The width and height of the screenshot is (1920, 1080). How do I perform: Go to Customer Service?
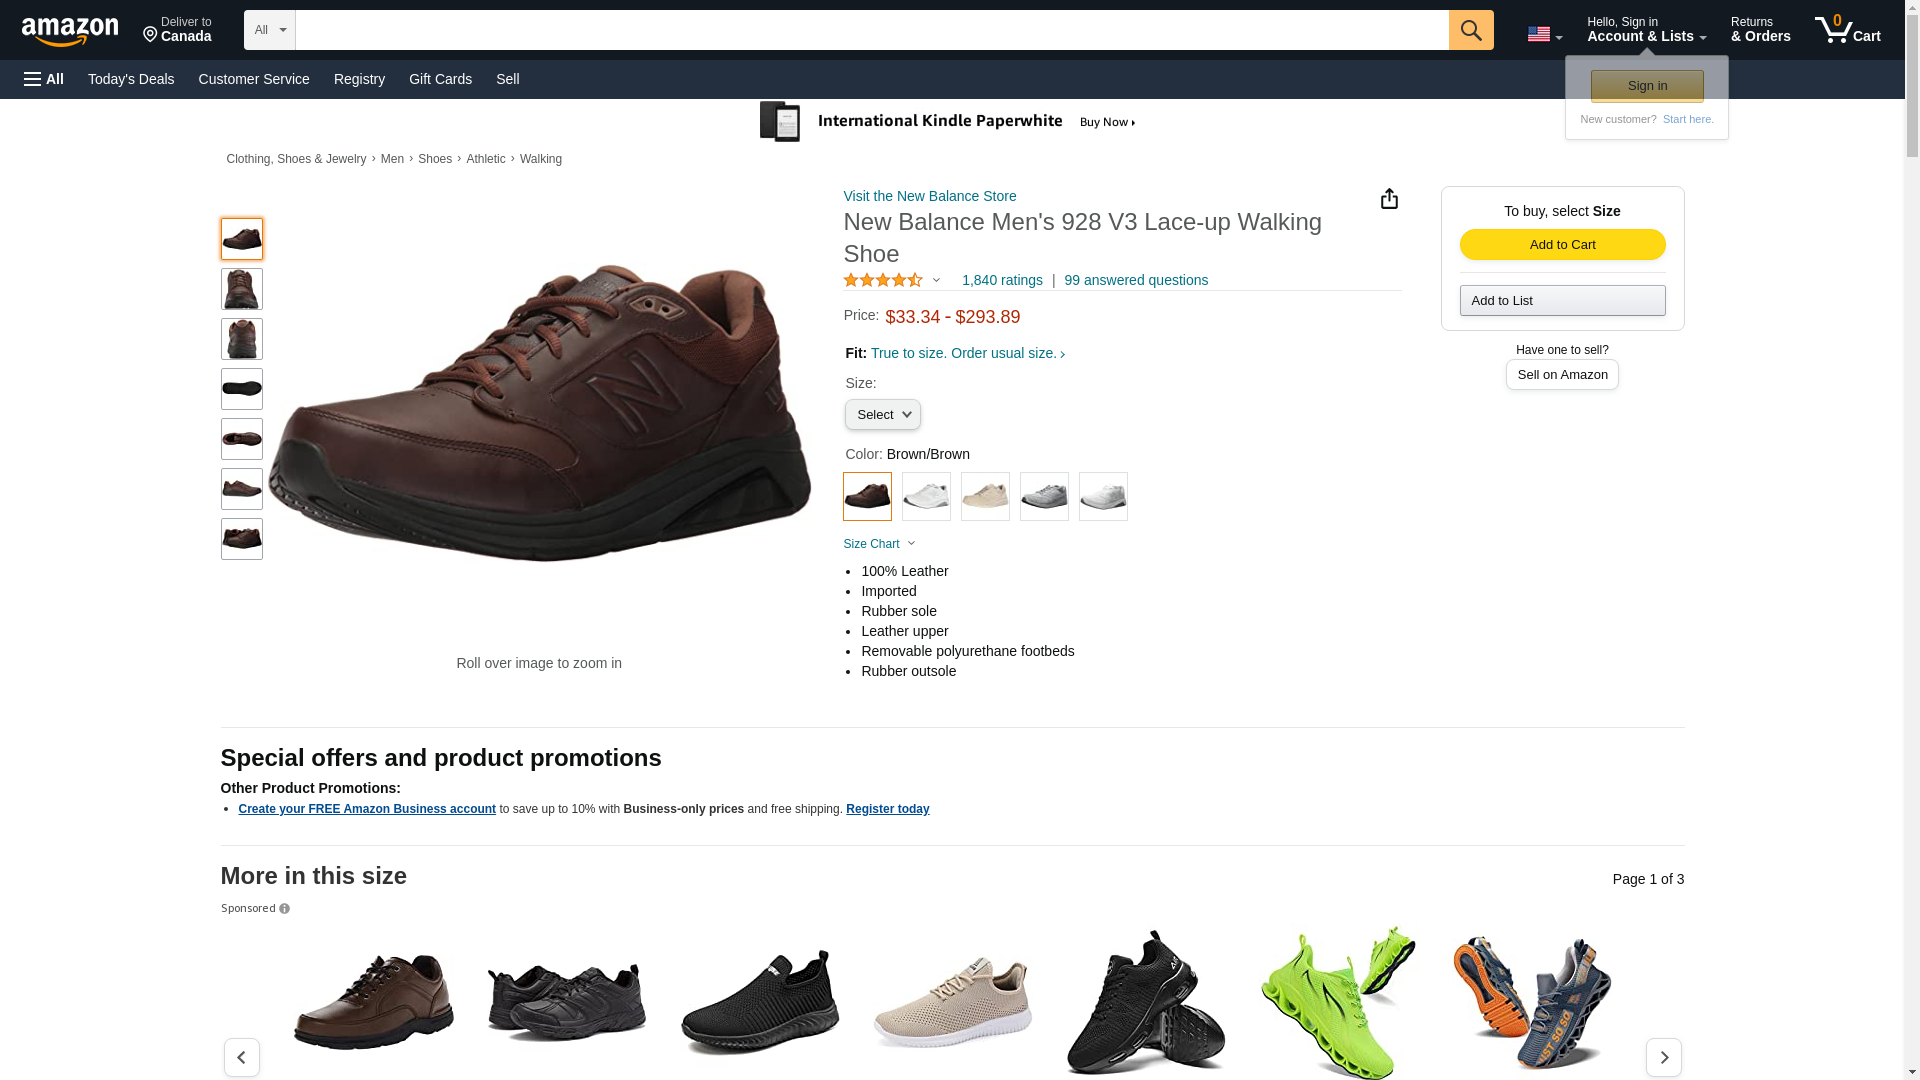coord(254,79)
